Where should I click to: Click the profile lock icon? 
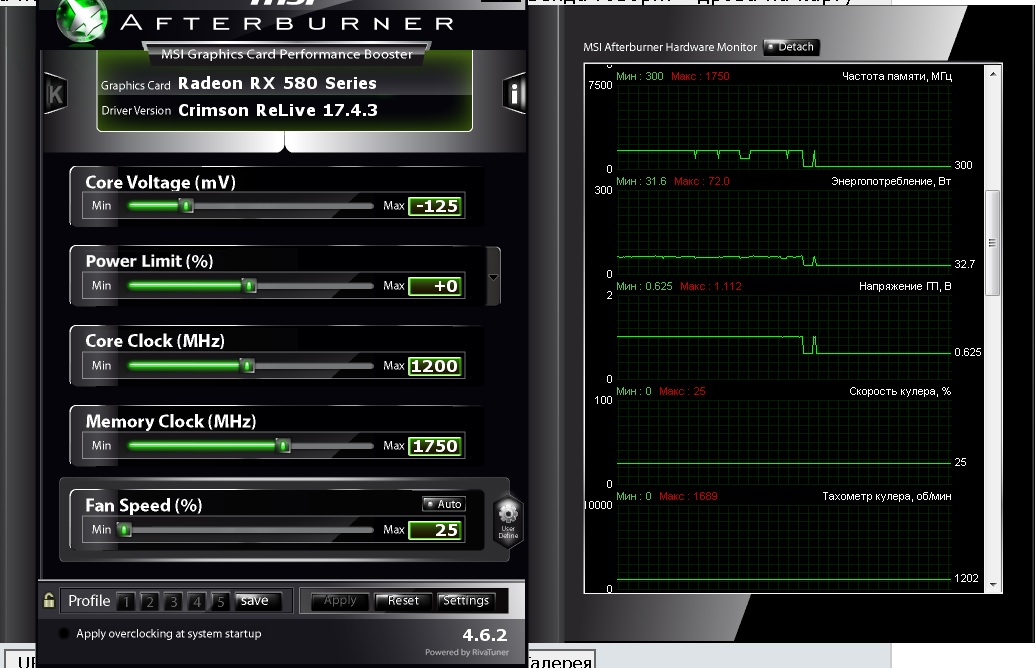(x=49, y=600)
